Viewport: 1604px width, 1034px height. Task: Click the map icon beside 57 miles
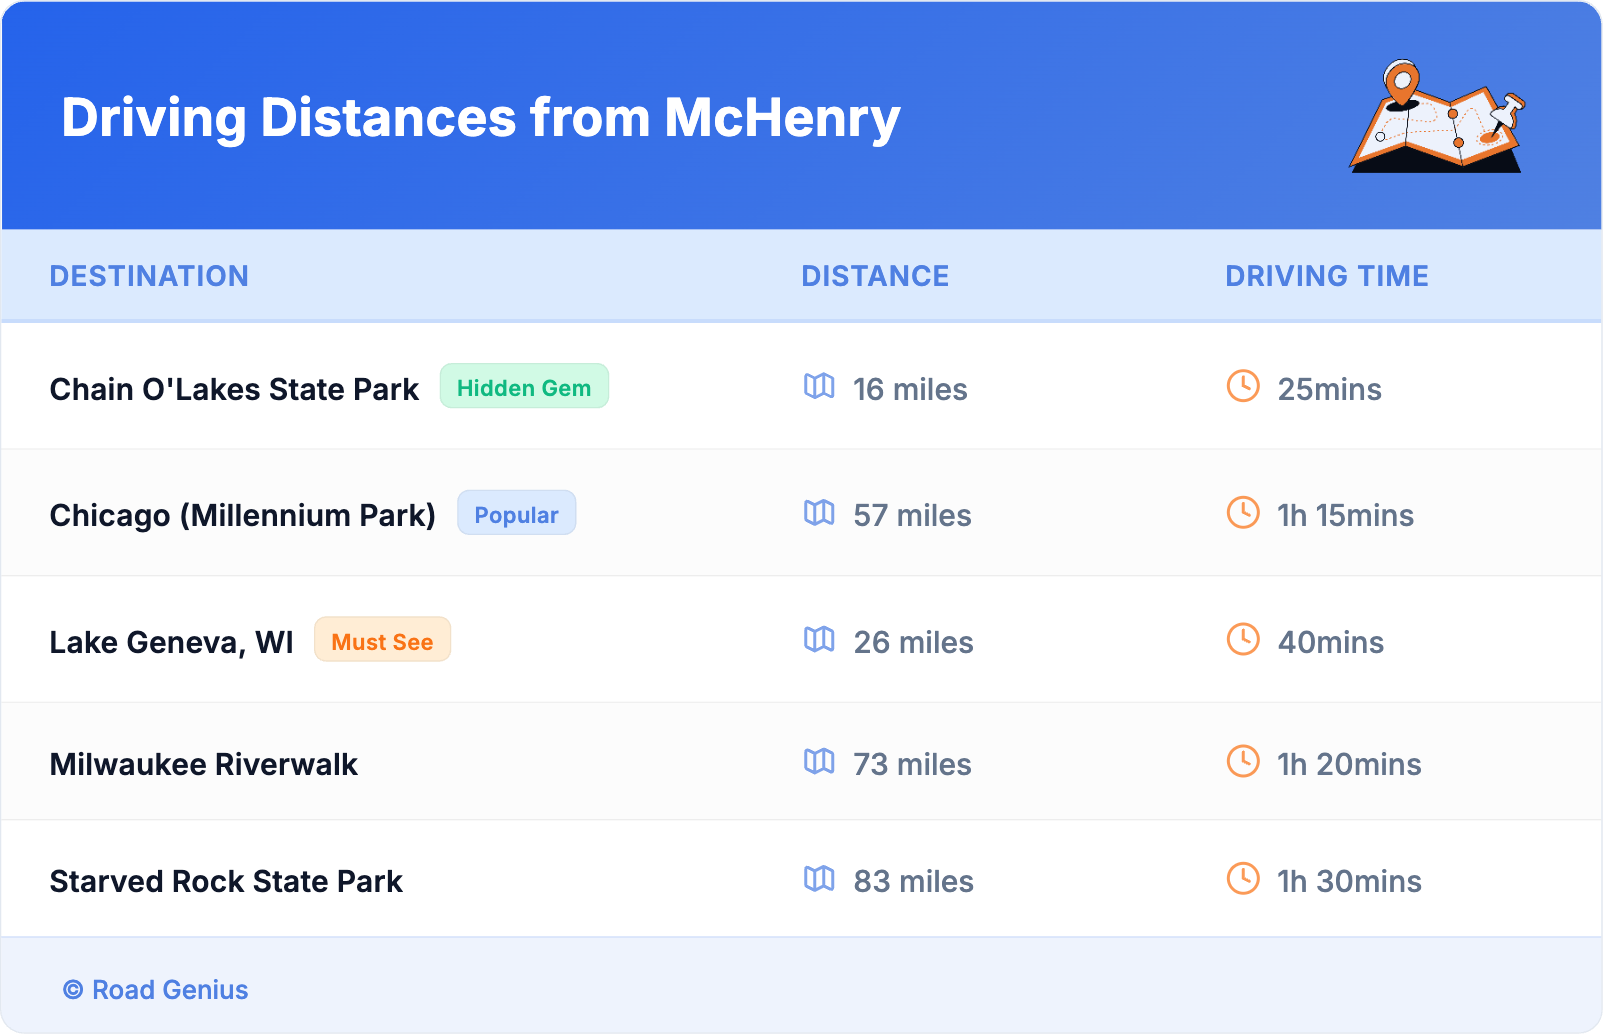tap(819, 513)
